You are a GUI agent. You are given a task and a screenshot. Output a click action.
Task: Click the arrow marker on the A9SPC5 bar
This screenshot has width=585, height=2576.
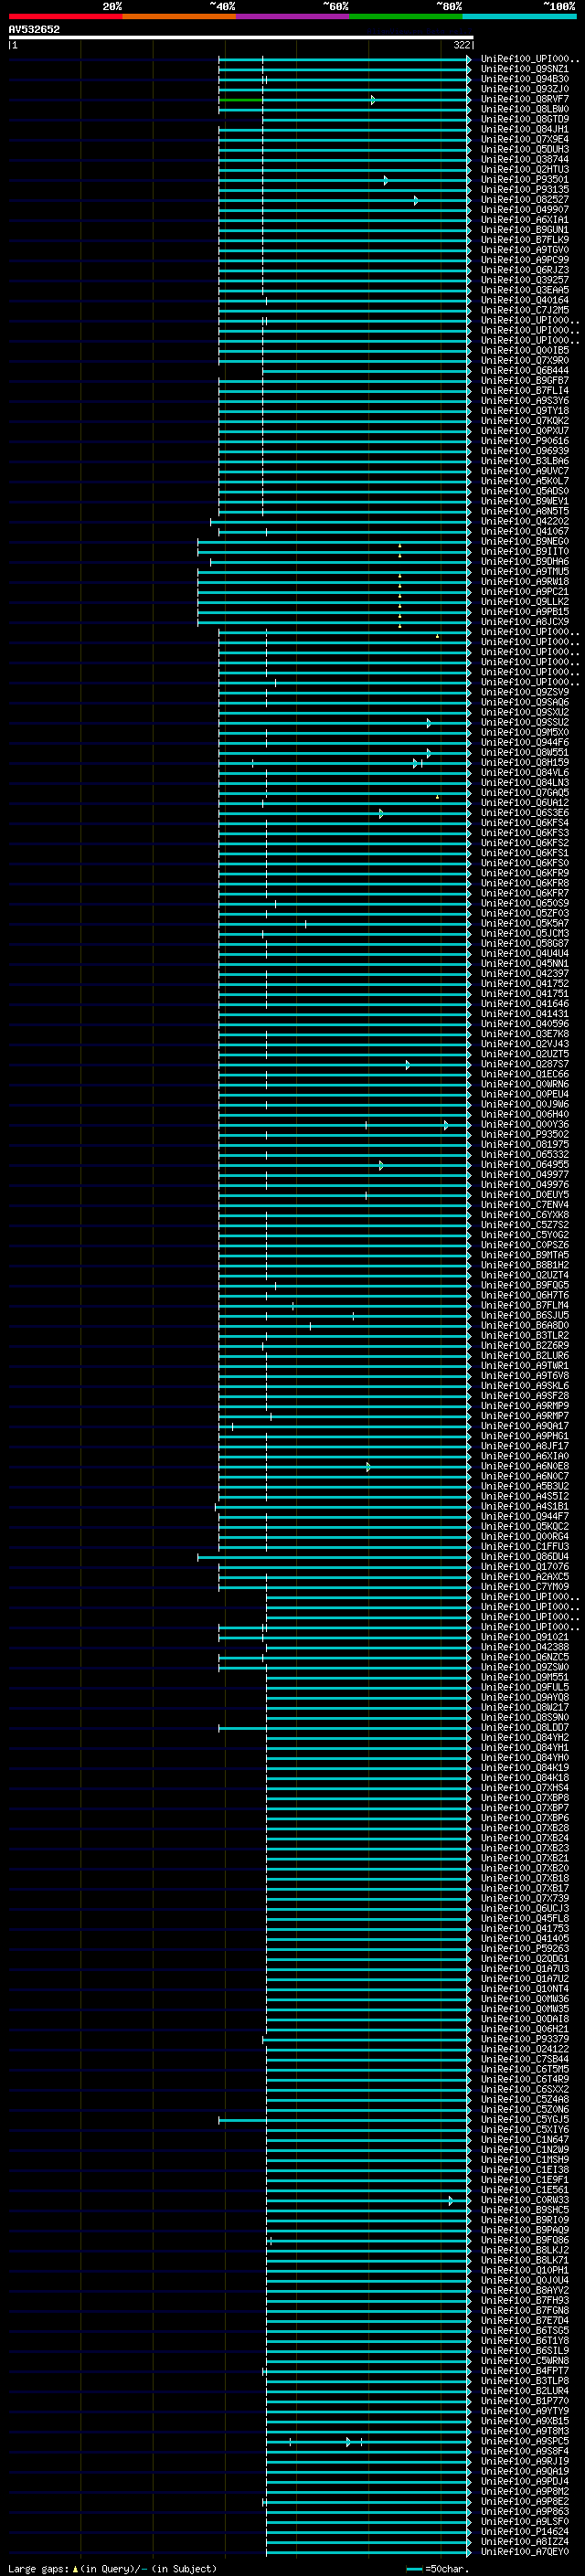[348, 2442]
